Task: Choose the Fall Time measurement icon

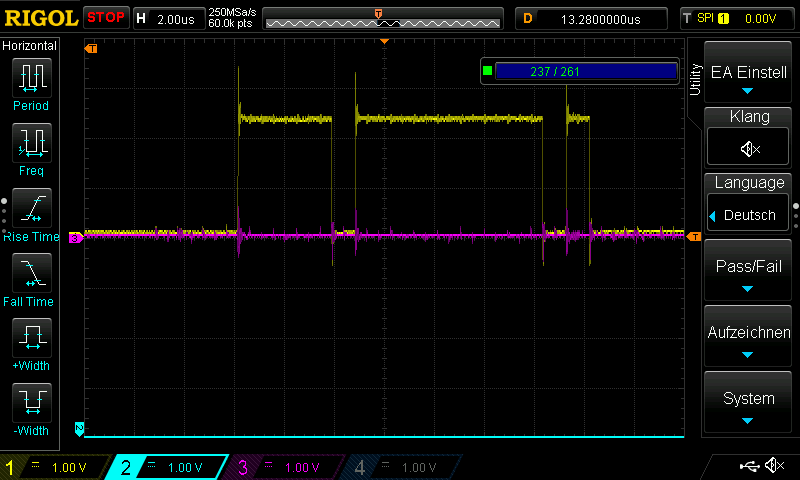Action: point(31,272)
